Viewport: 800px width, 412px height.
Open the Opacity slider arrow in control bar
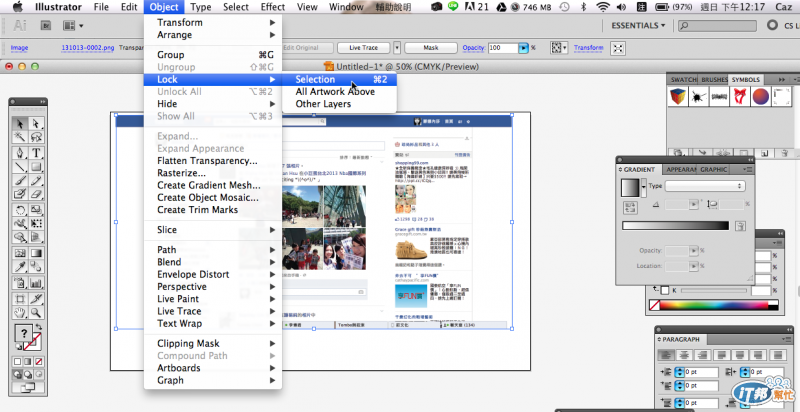tap(523, 48)
